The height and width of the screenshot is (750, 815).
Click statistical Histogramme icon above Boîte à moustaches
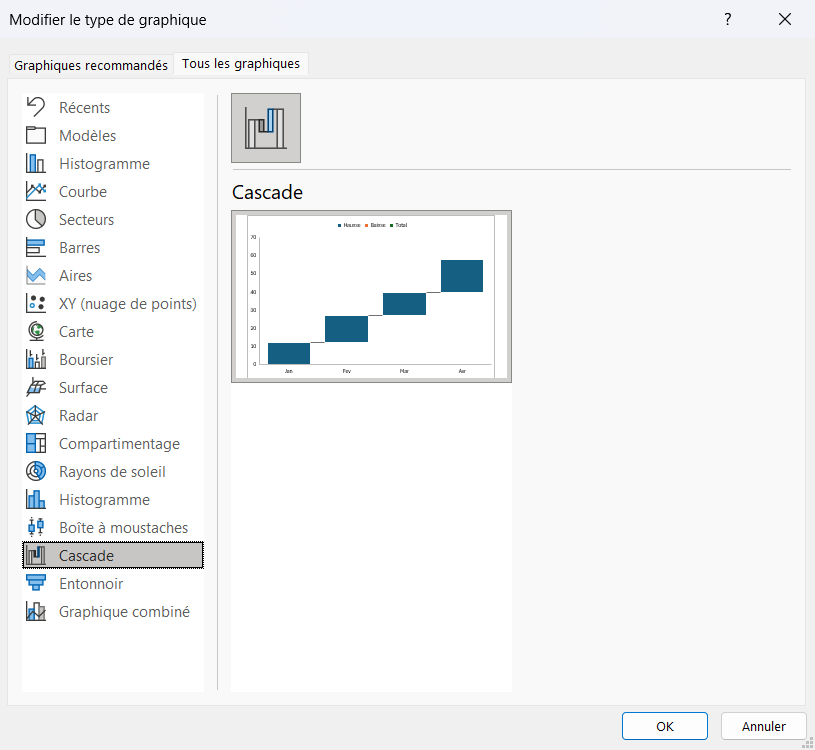tap(36, 499)
